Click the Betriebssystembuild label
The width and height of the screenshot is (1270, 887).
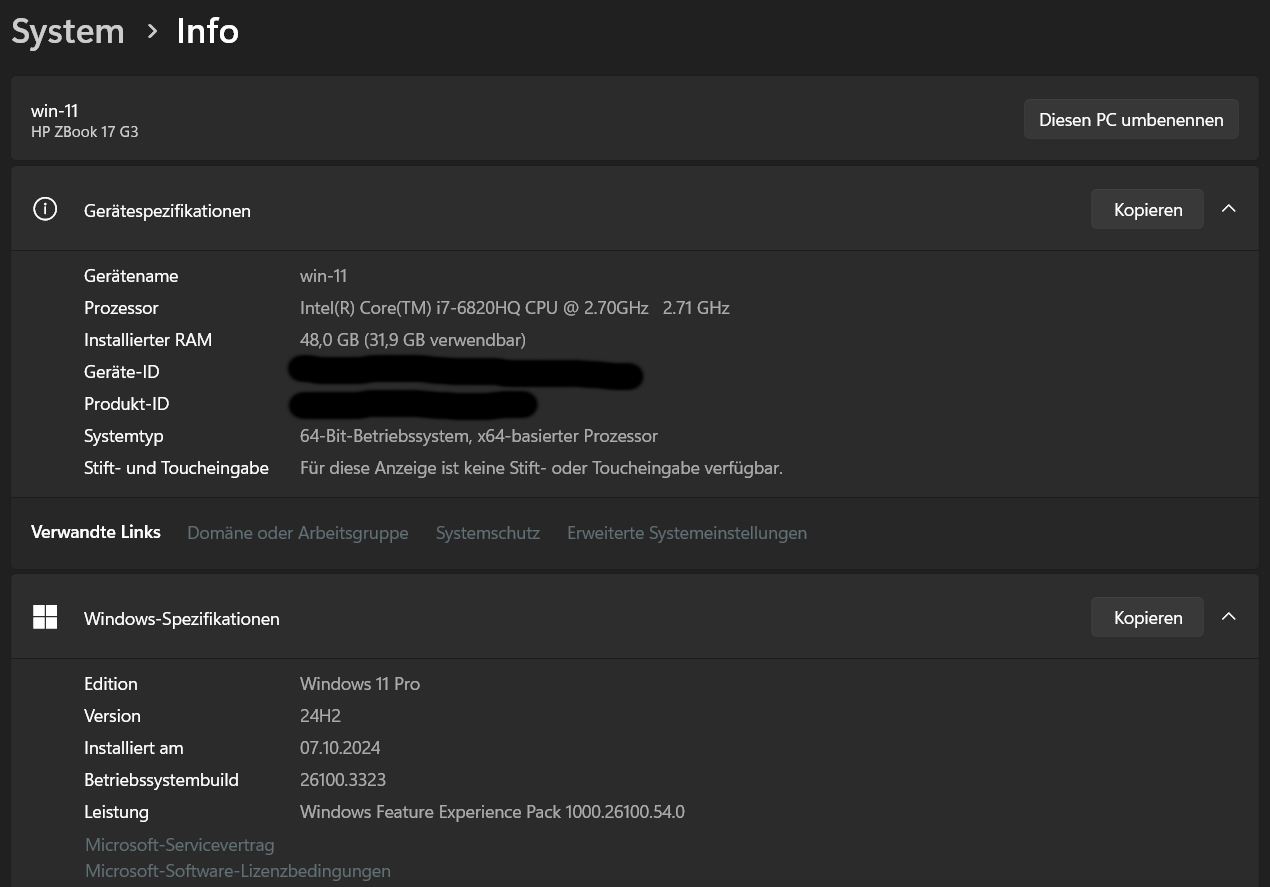[x=161, y=780]
